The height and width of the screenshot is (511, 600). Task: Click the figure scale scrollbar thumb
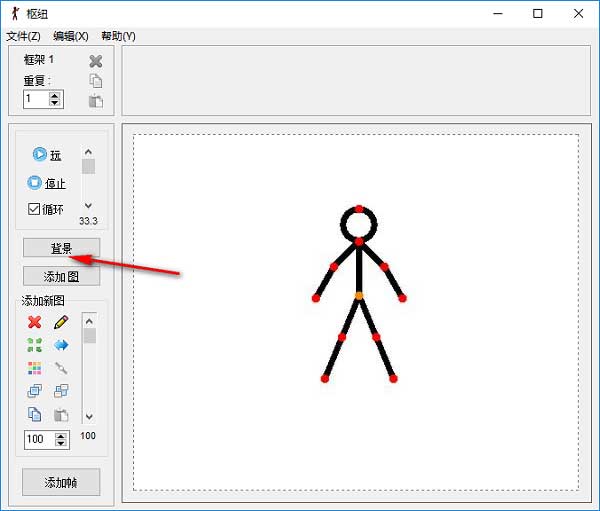tap(90, 336)
